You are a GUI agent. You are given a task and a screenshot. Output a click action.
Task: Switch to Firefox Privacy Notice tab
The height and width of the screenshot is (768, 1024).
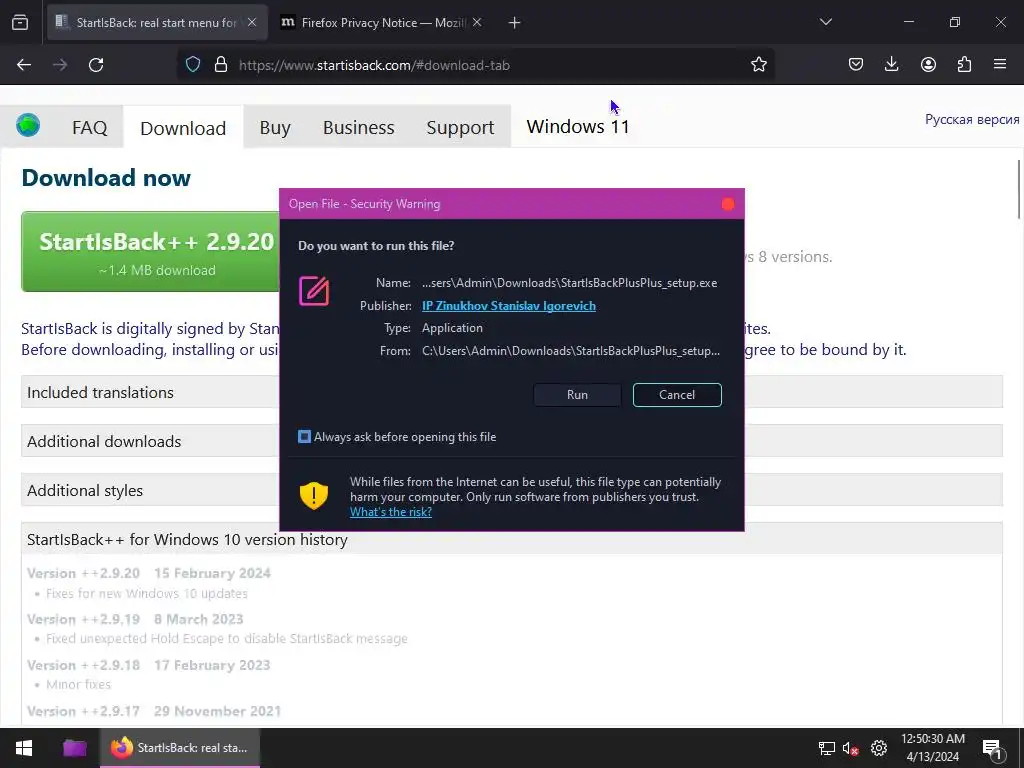381,23
